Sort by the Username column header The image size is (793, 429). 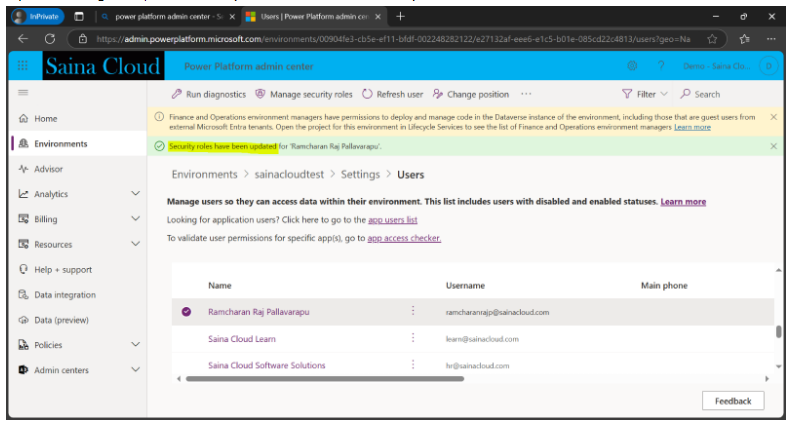465,285
